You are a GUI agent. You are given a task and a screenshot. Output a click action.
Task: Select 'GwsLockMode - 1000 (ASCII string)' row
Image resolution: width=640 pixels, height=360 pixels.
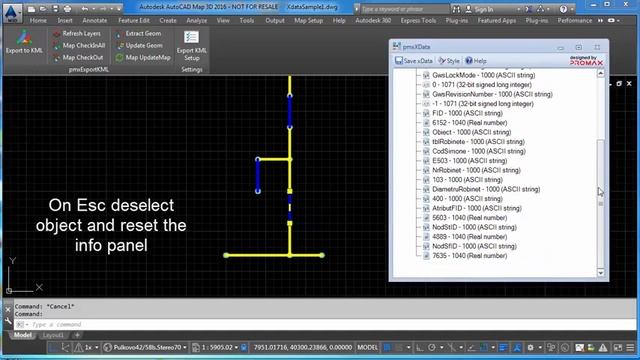[484, 75]
